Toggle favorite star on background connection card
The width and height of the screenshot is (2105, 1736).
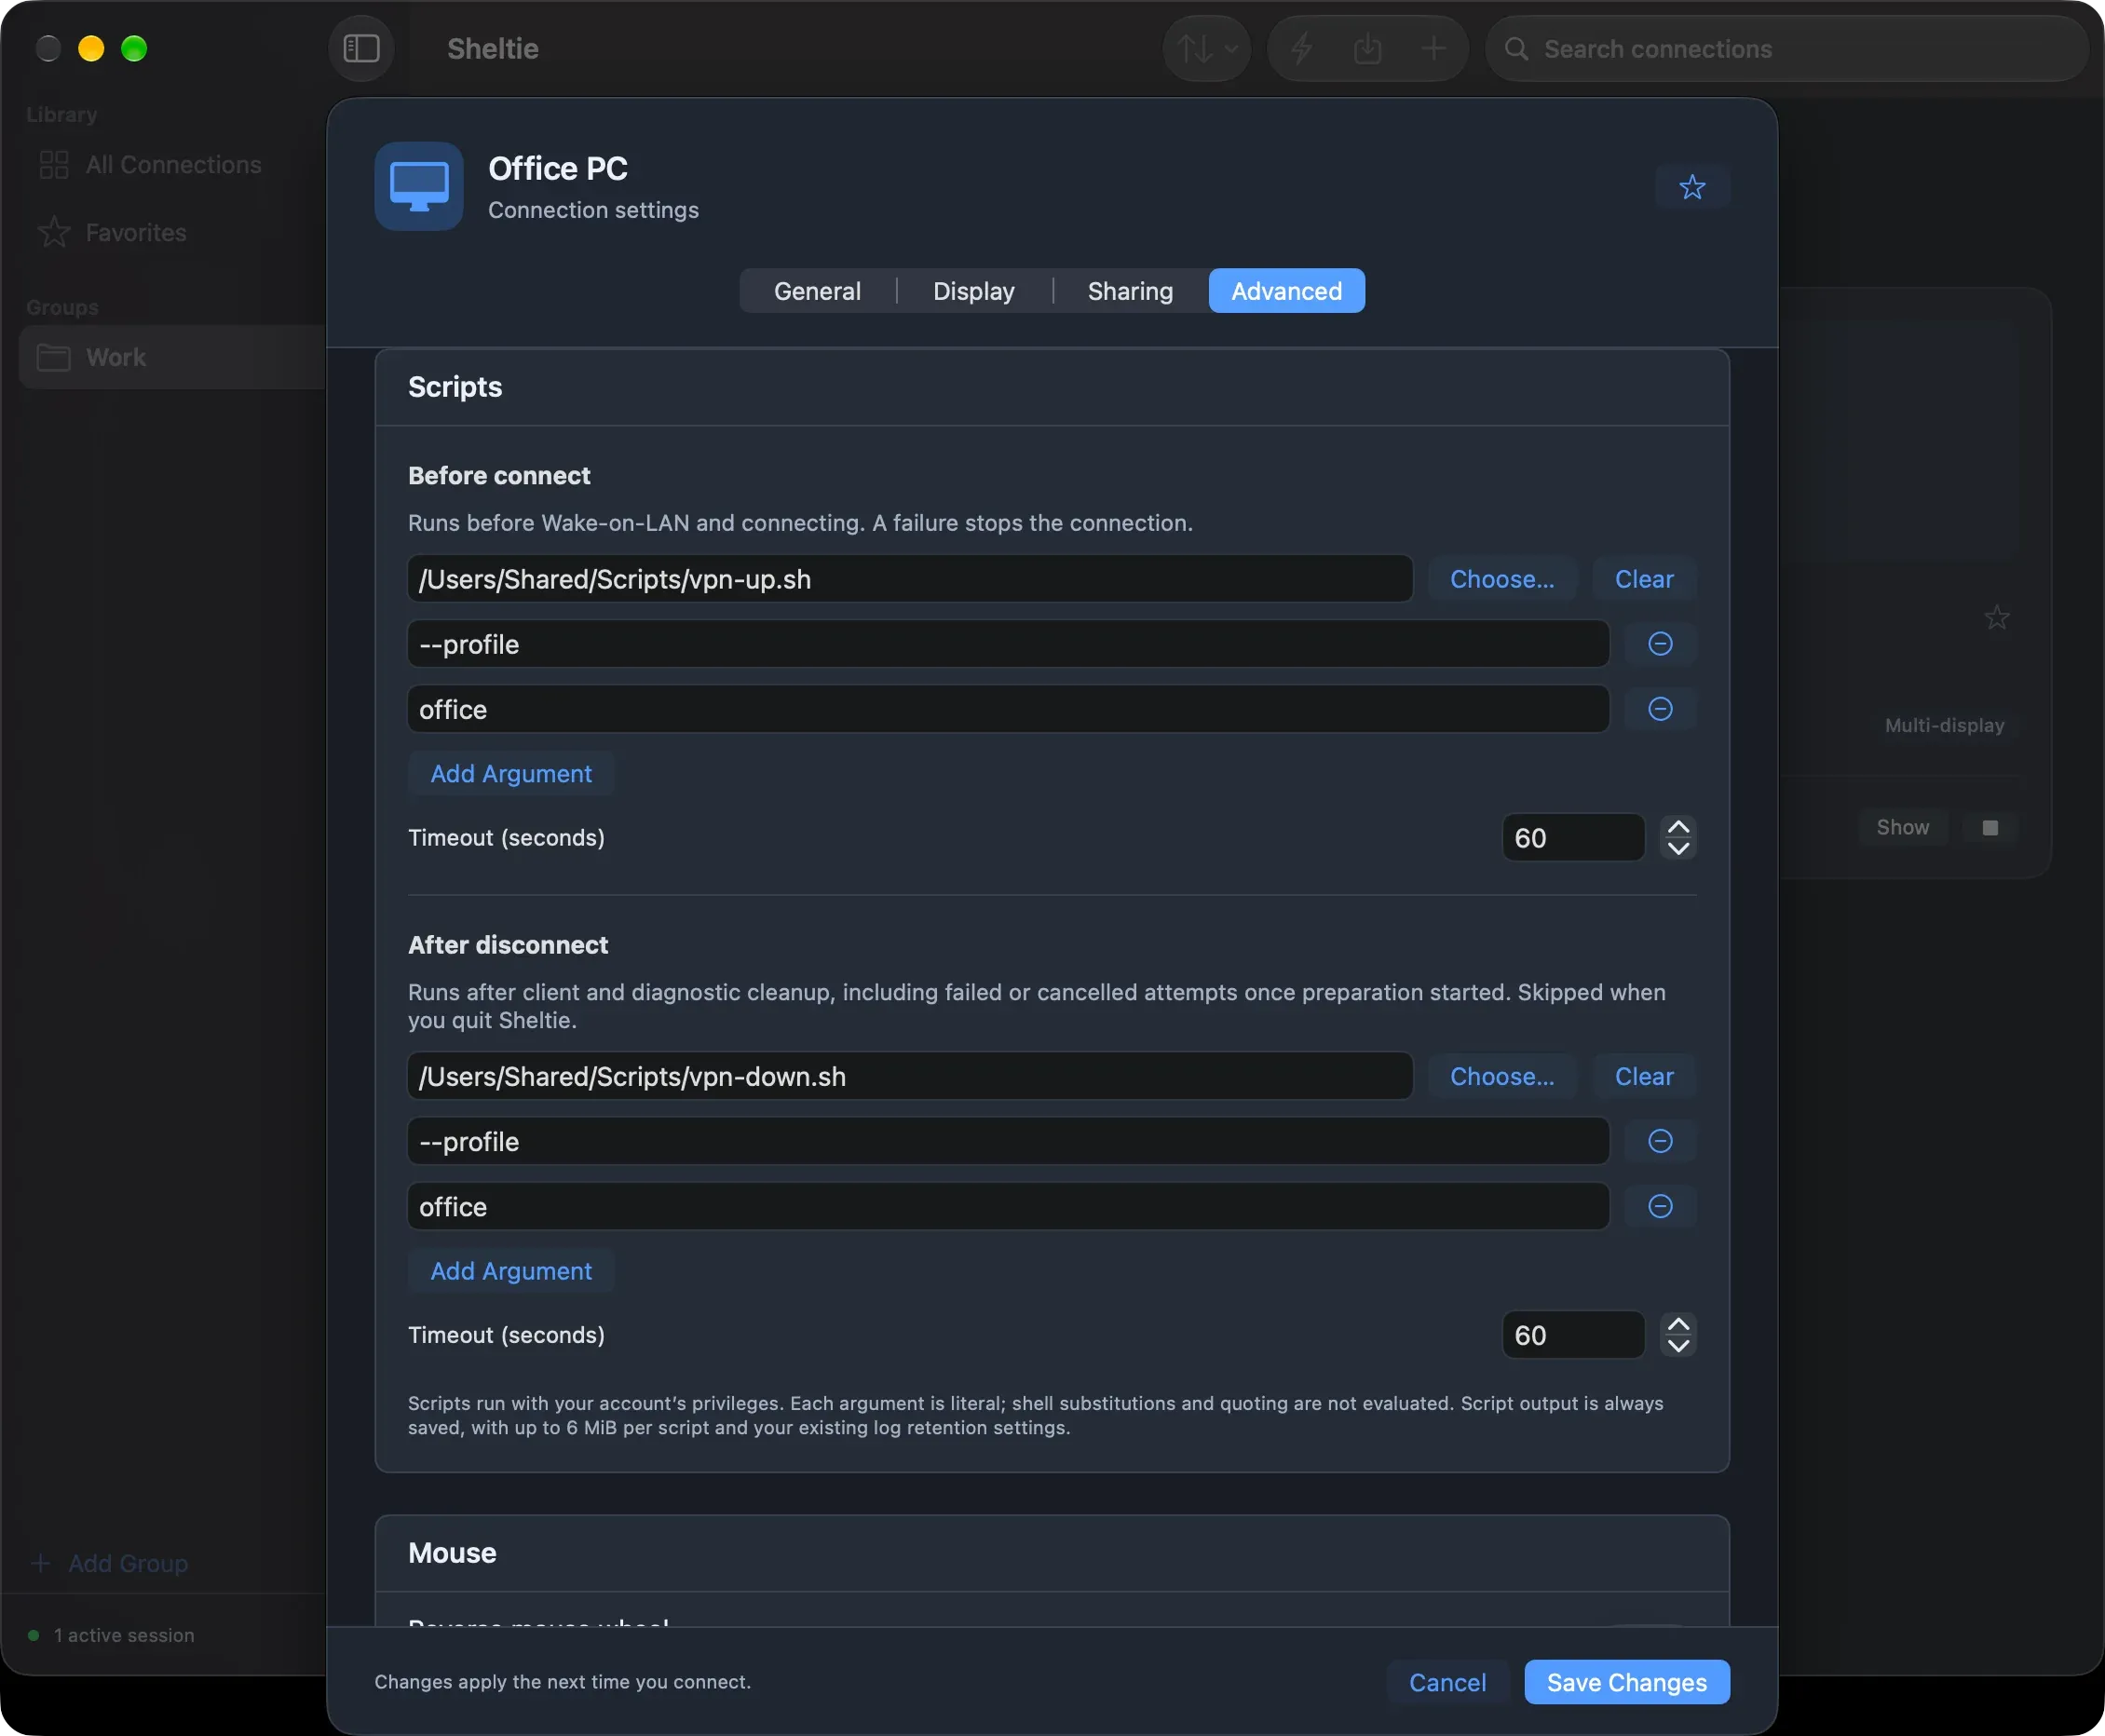tap(1996, 618)
